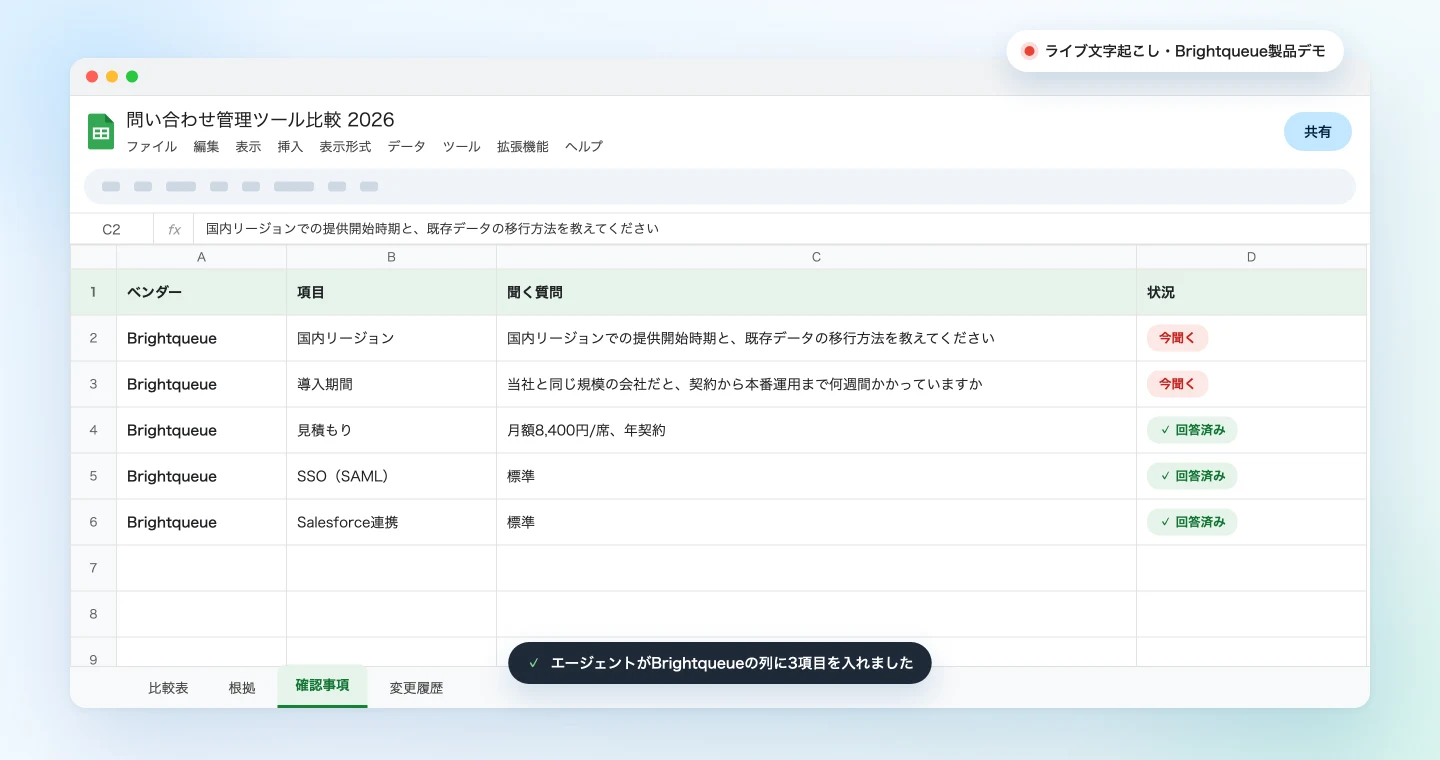Click the green Sheets logo icon

pyautogui.click(x=101, y=131)
